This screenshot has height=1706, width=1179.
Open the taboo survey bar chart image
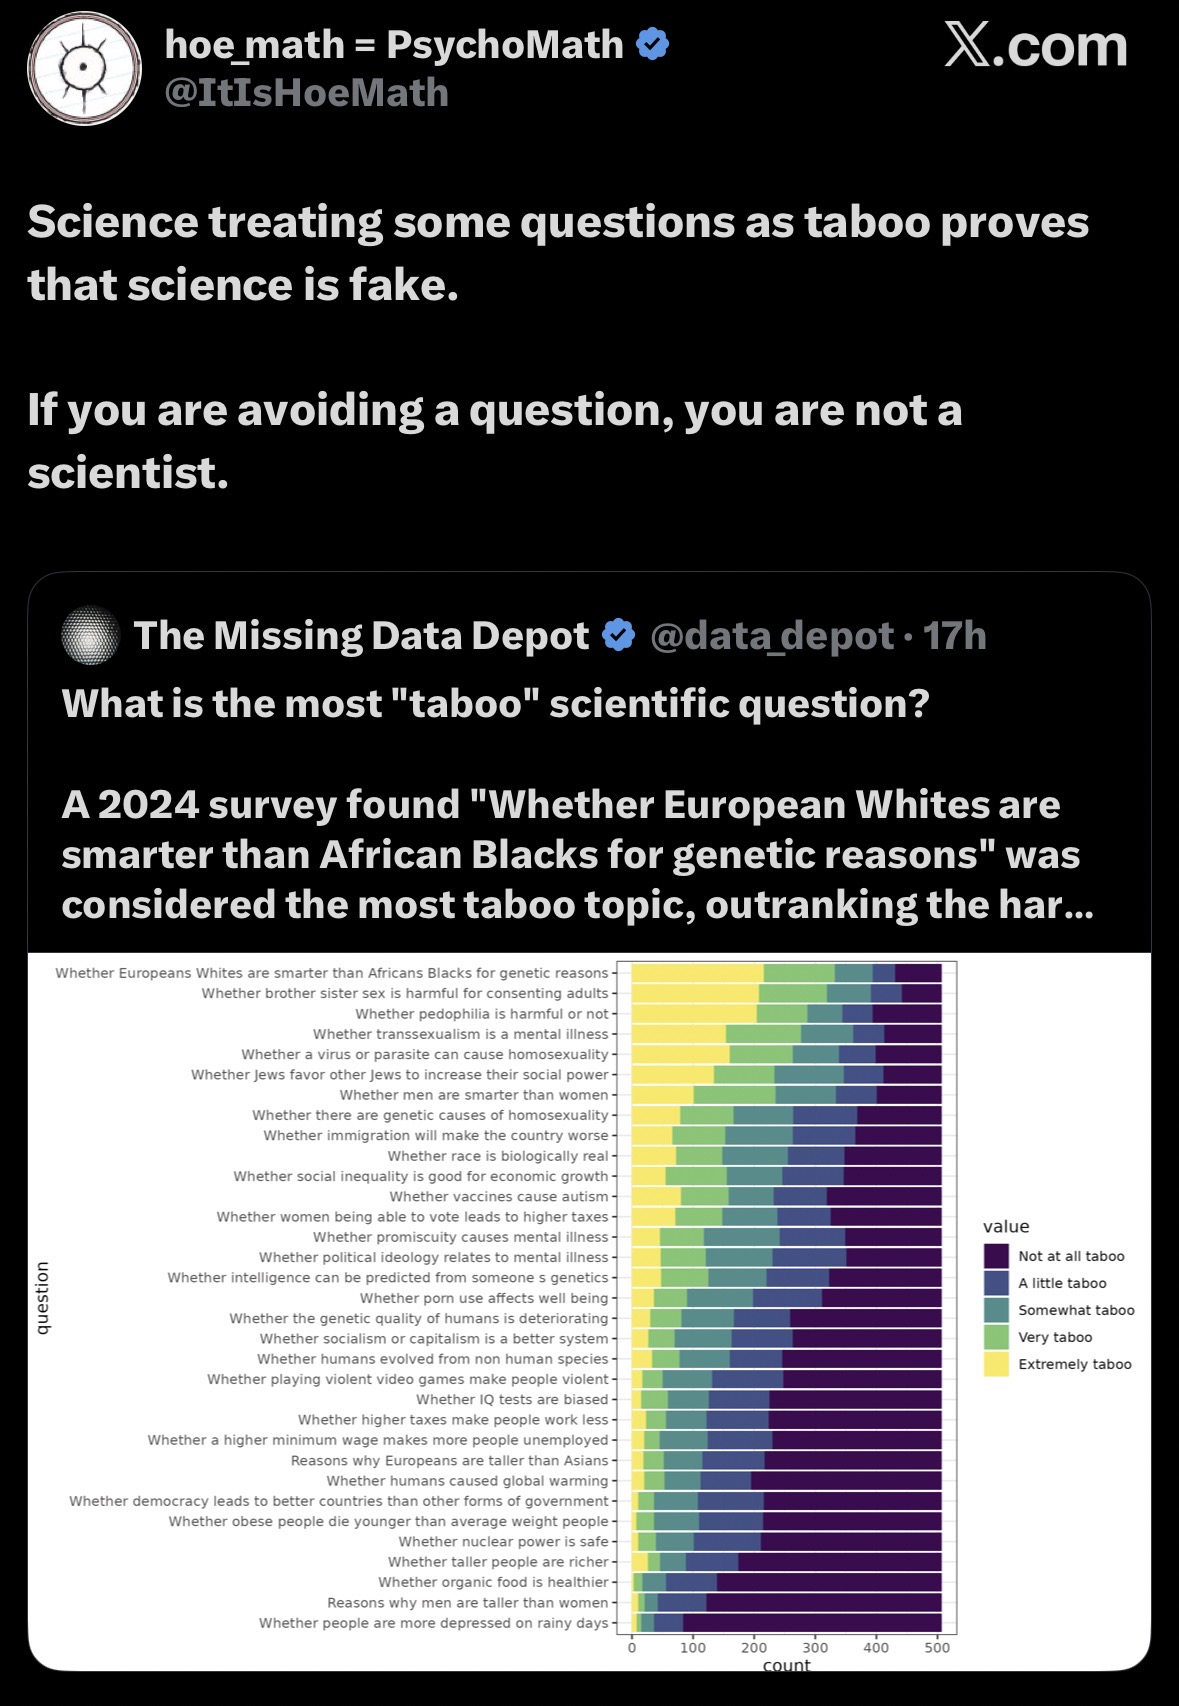589,1311
